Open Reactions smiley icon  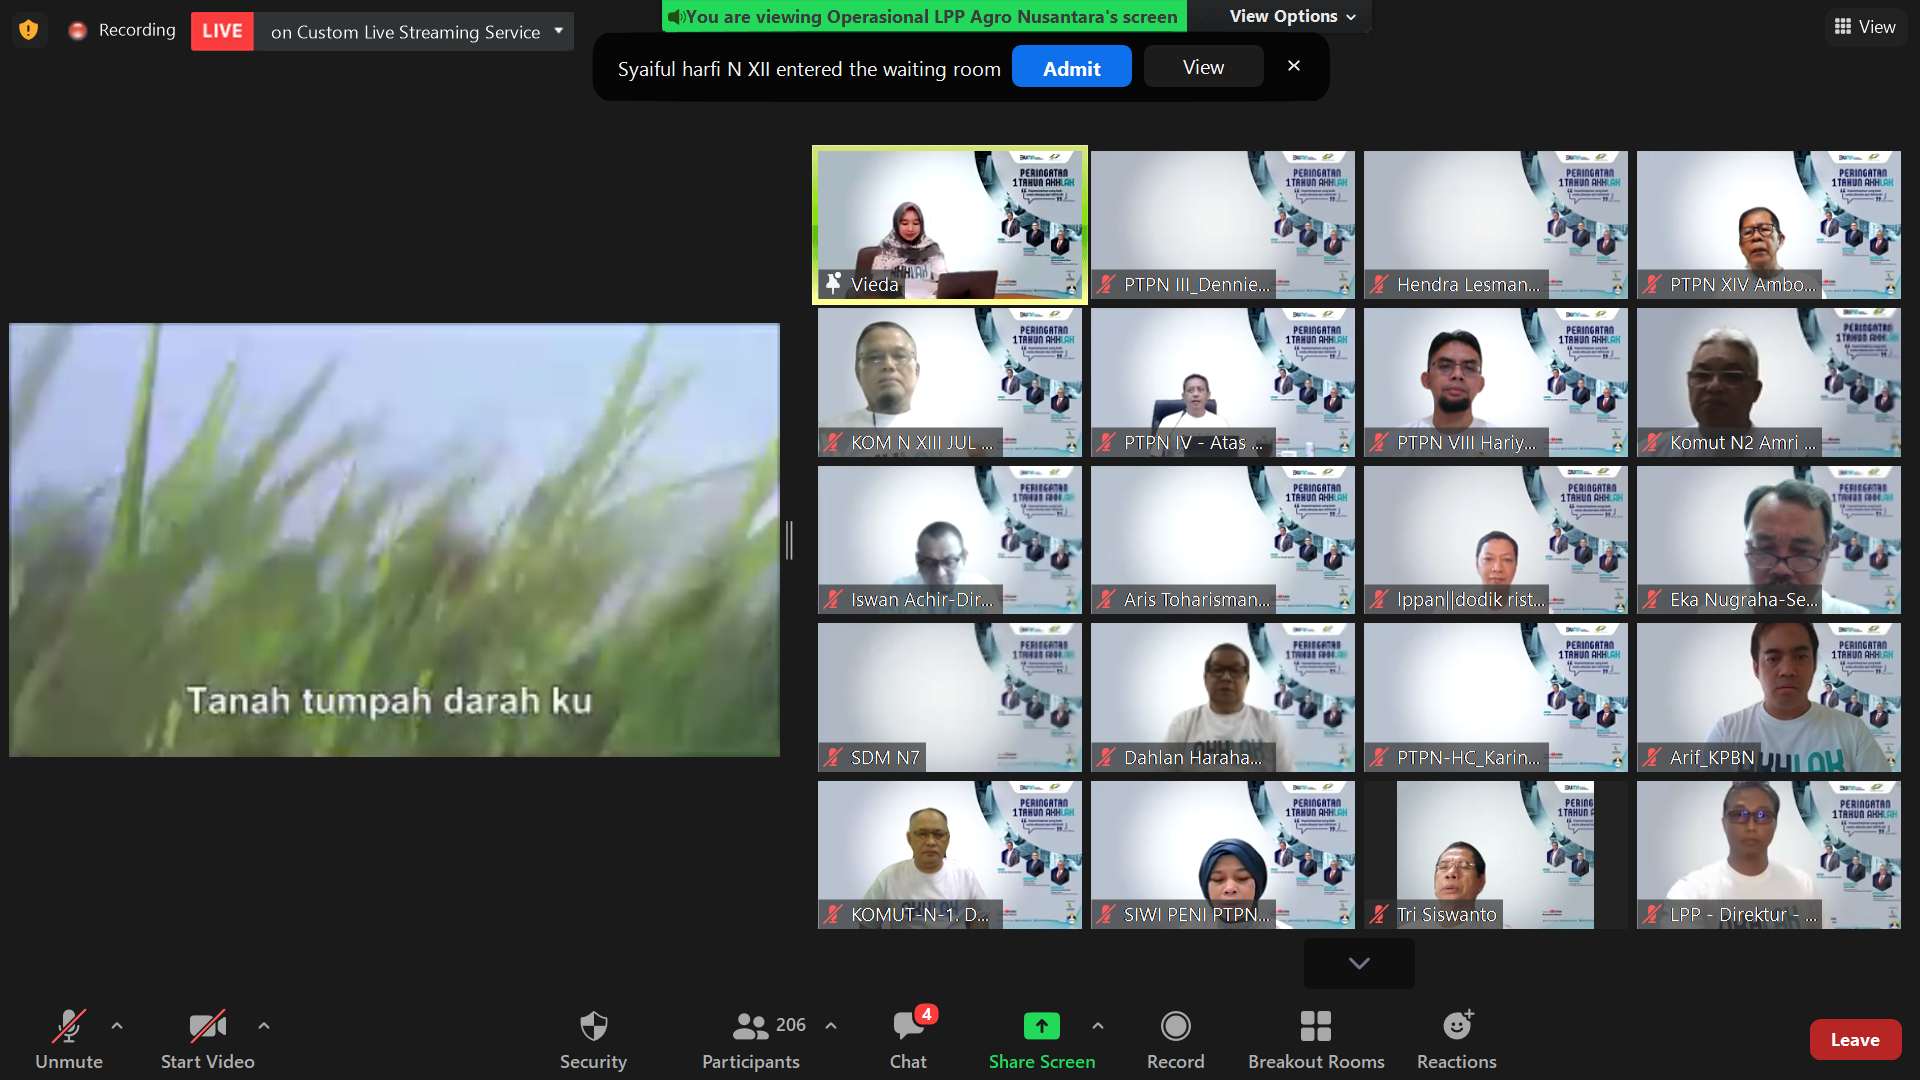click(1456, 1026)
